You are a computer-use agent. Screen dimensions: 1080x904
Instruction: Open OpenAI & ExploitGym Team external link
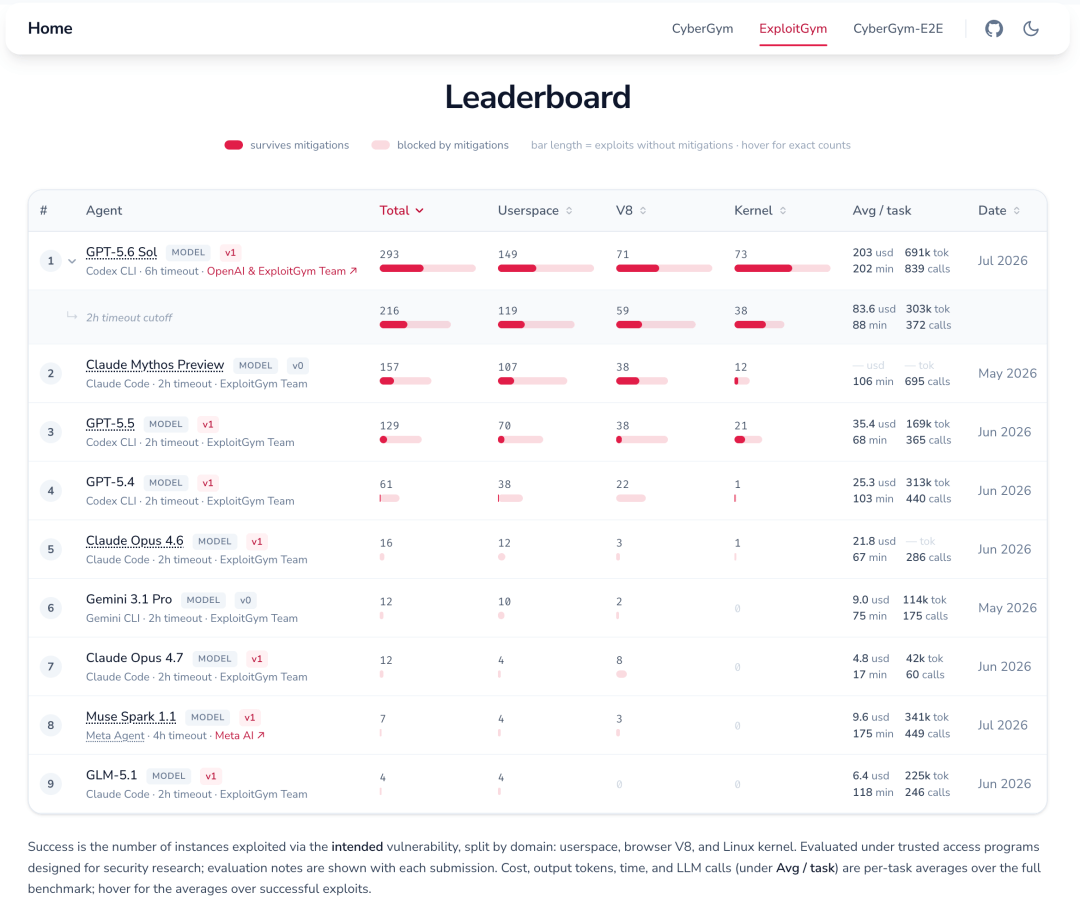pos(282,271)
